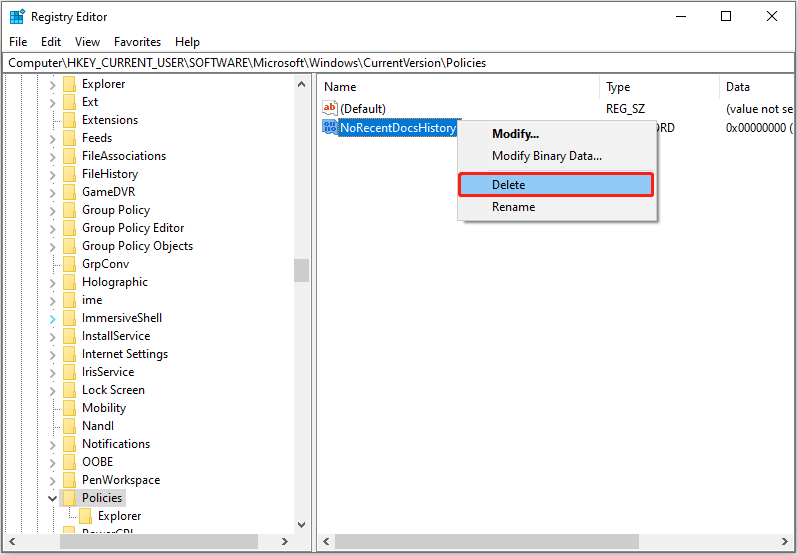Click the Group Policy Objects folder icon
Viewport: 798px width, 555px height.
[69, 246]
